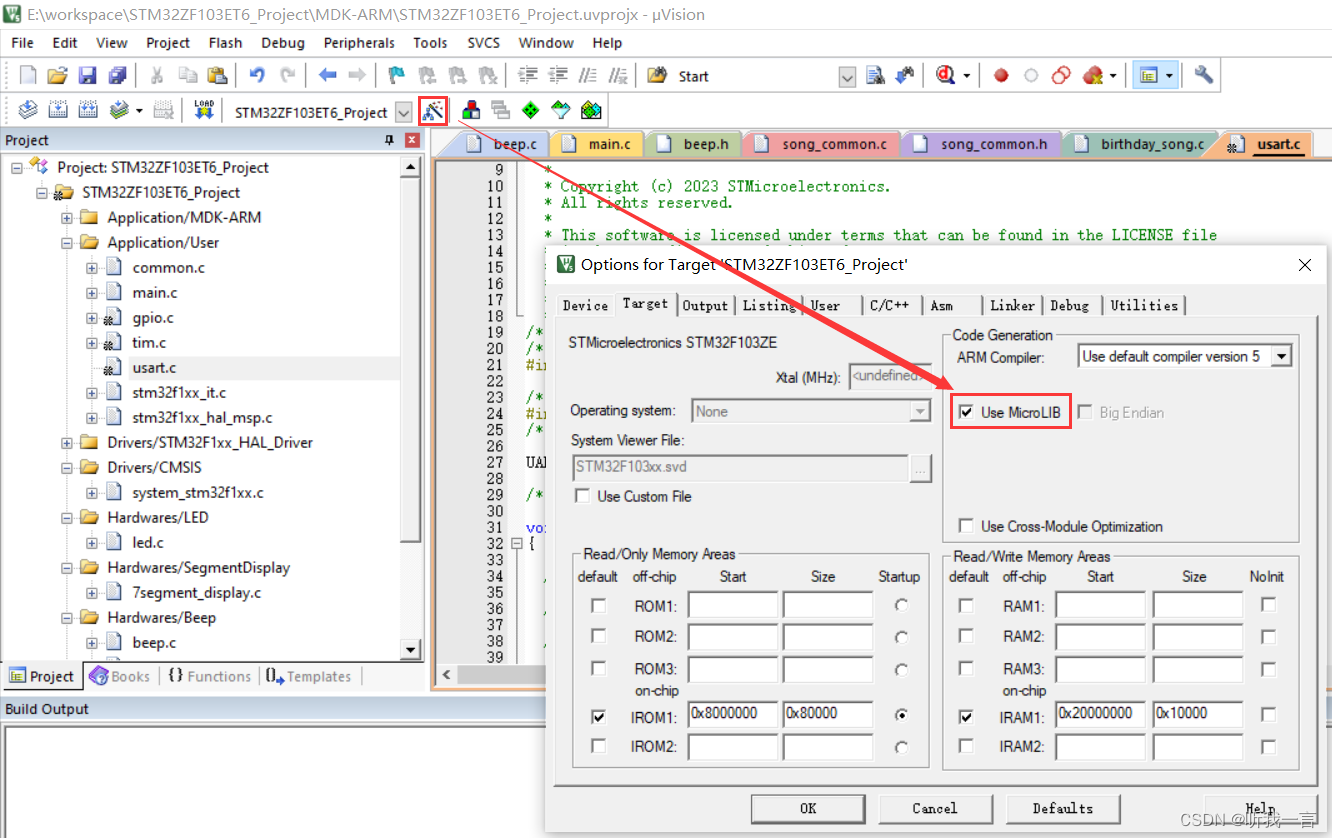Image resolution: width=1332 pixels, height=838 pixels.
Task: Enable the IRAM1 NoInit checkbox
Action: click(x=1268, y=715)
